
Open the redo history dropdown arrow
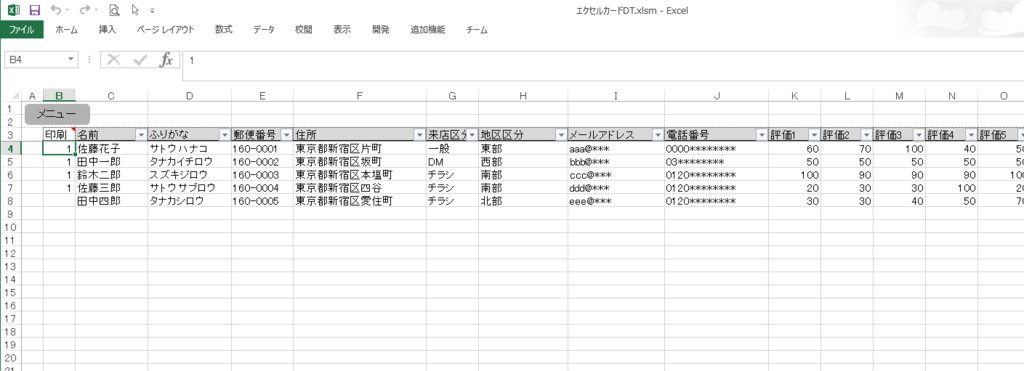96,10
